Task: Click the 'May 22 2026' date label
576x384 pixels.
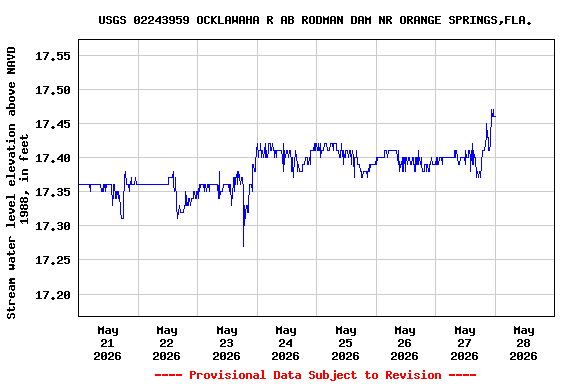Action: coord(166,343)
